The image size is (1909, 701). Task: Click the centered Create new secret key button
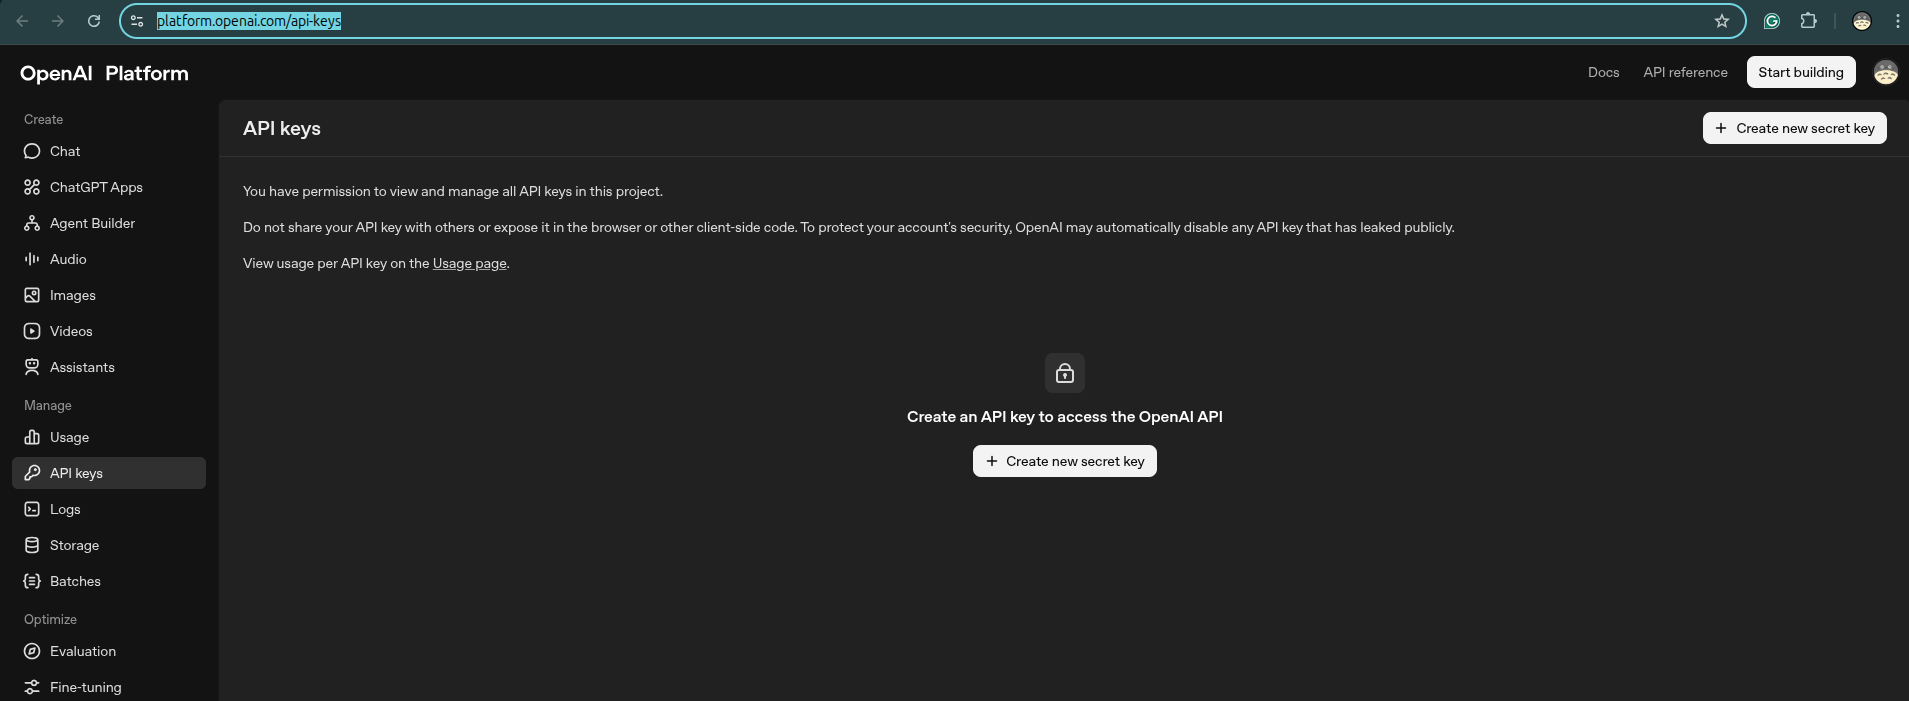click(x=1064, y=461)
